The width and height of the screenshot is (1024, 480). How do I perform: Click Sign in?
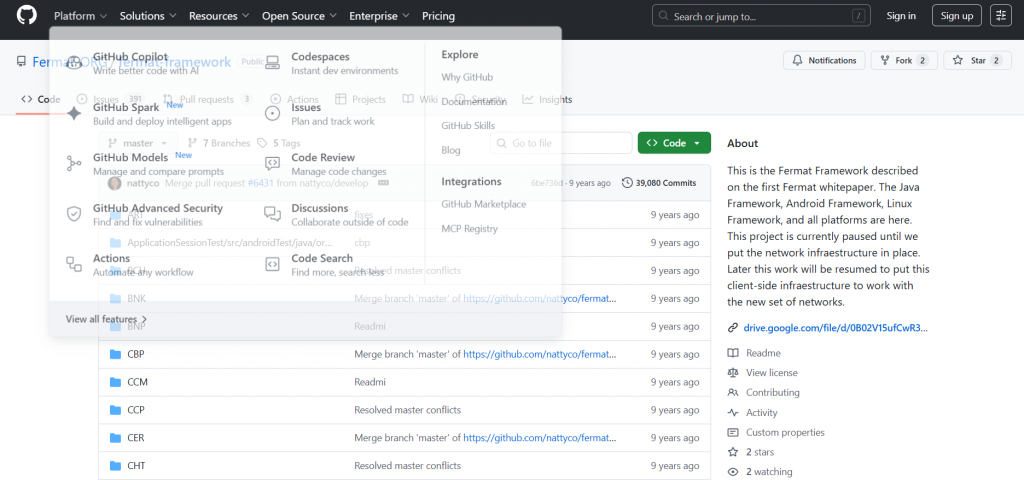click(901, 16)
